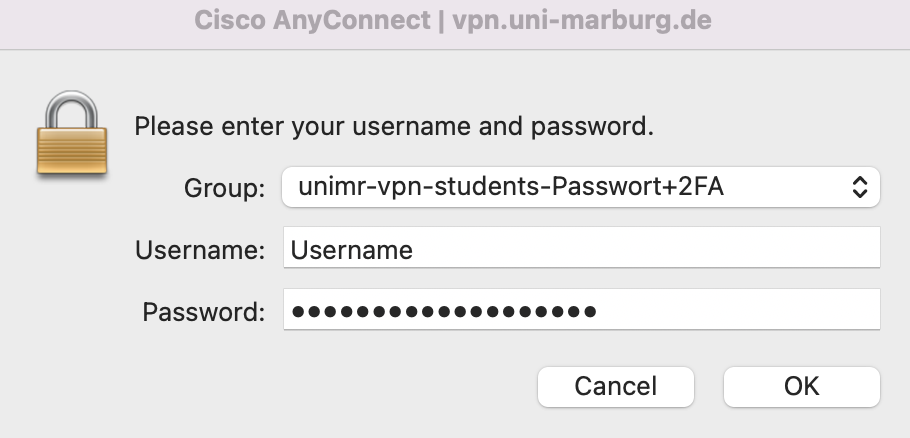The height and width of the screenshot is (438, 910).
Task: Click the up-down chevron arrows of Group selector
Action: pyautogui.click(x=860, y=187)
